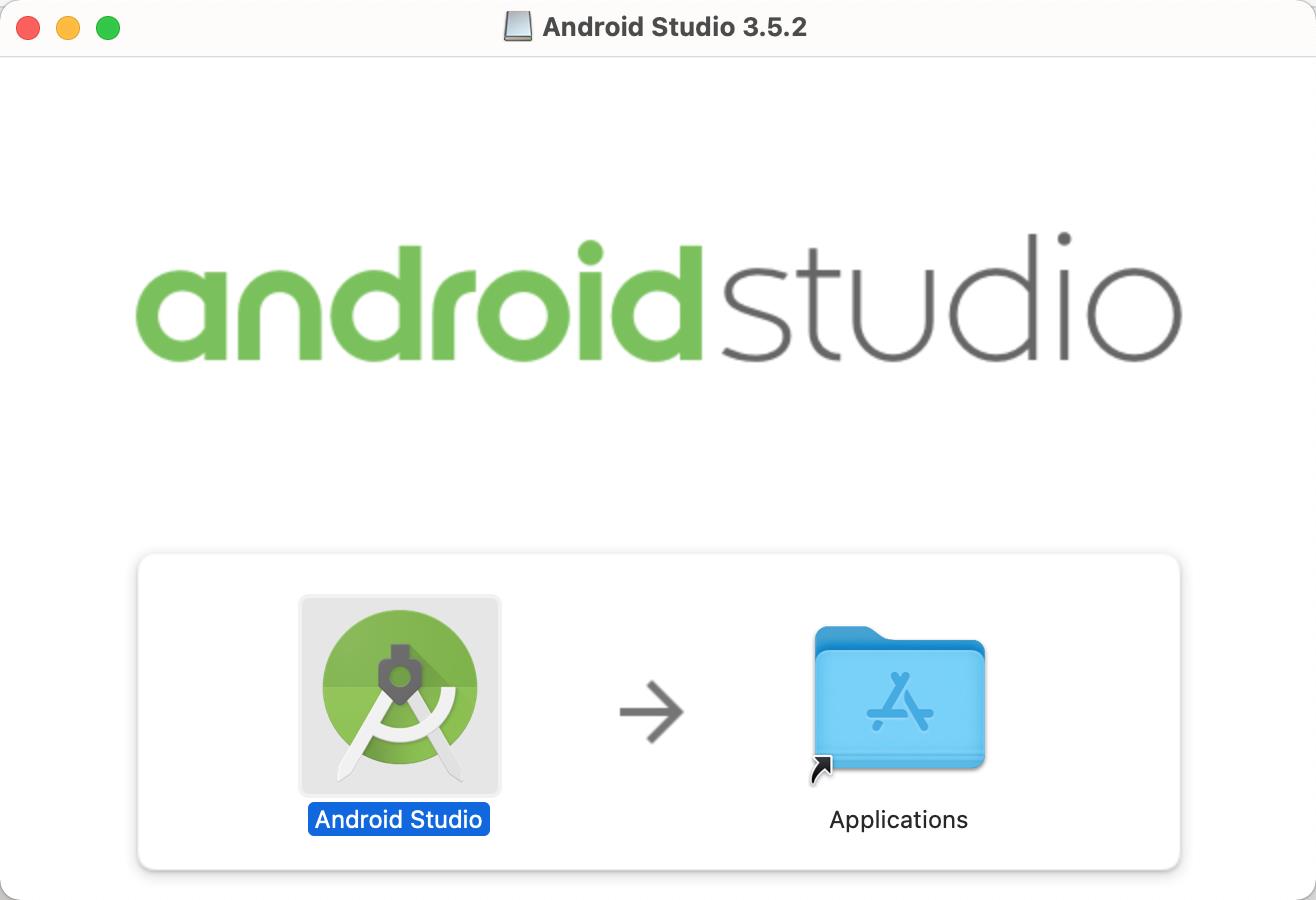This screenshot has width=1316, height=900.
Task: Select the Android Studio app icon
Action: (x=400, y=696)
